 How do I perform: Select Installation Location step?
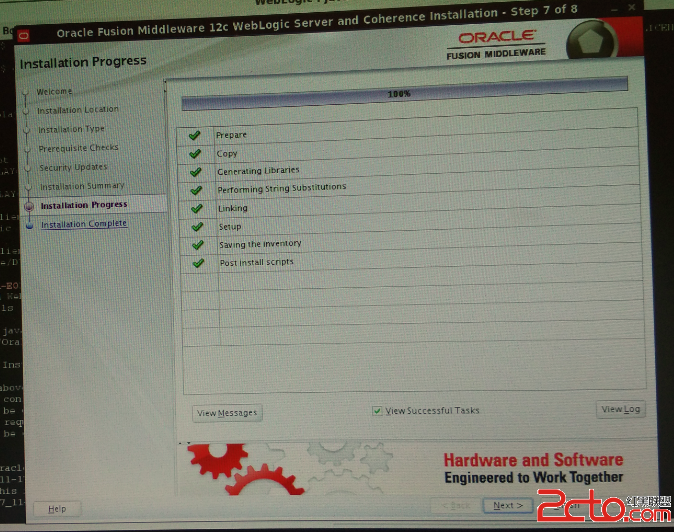(78, 110)
